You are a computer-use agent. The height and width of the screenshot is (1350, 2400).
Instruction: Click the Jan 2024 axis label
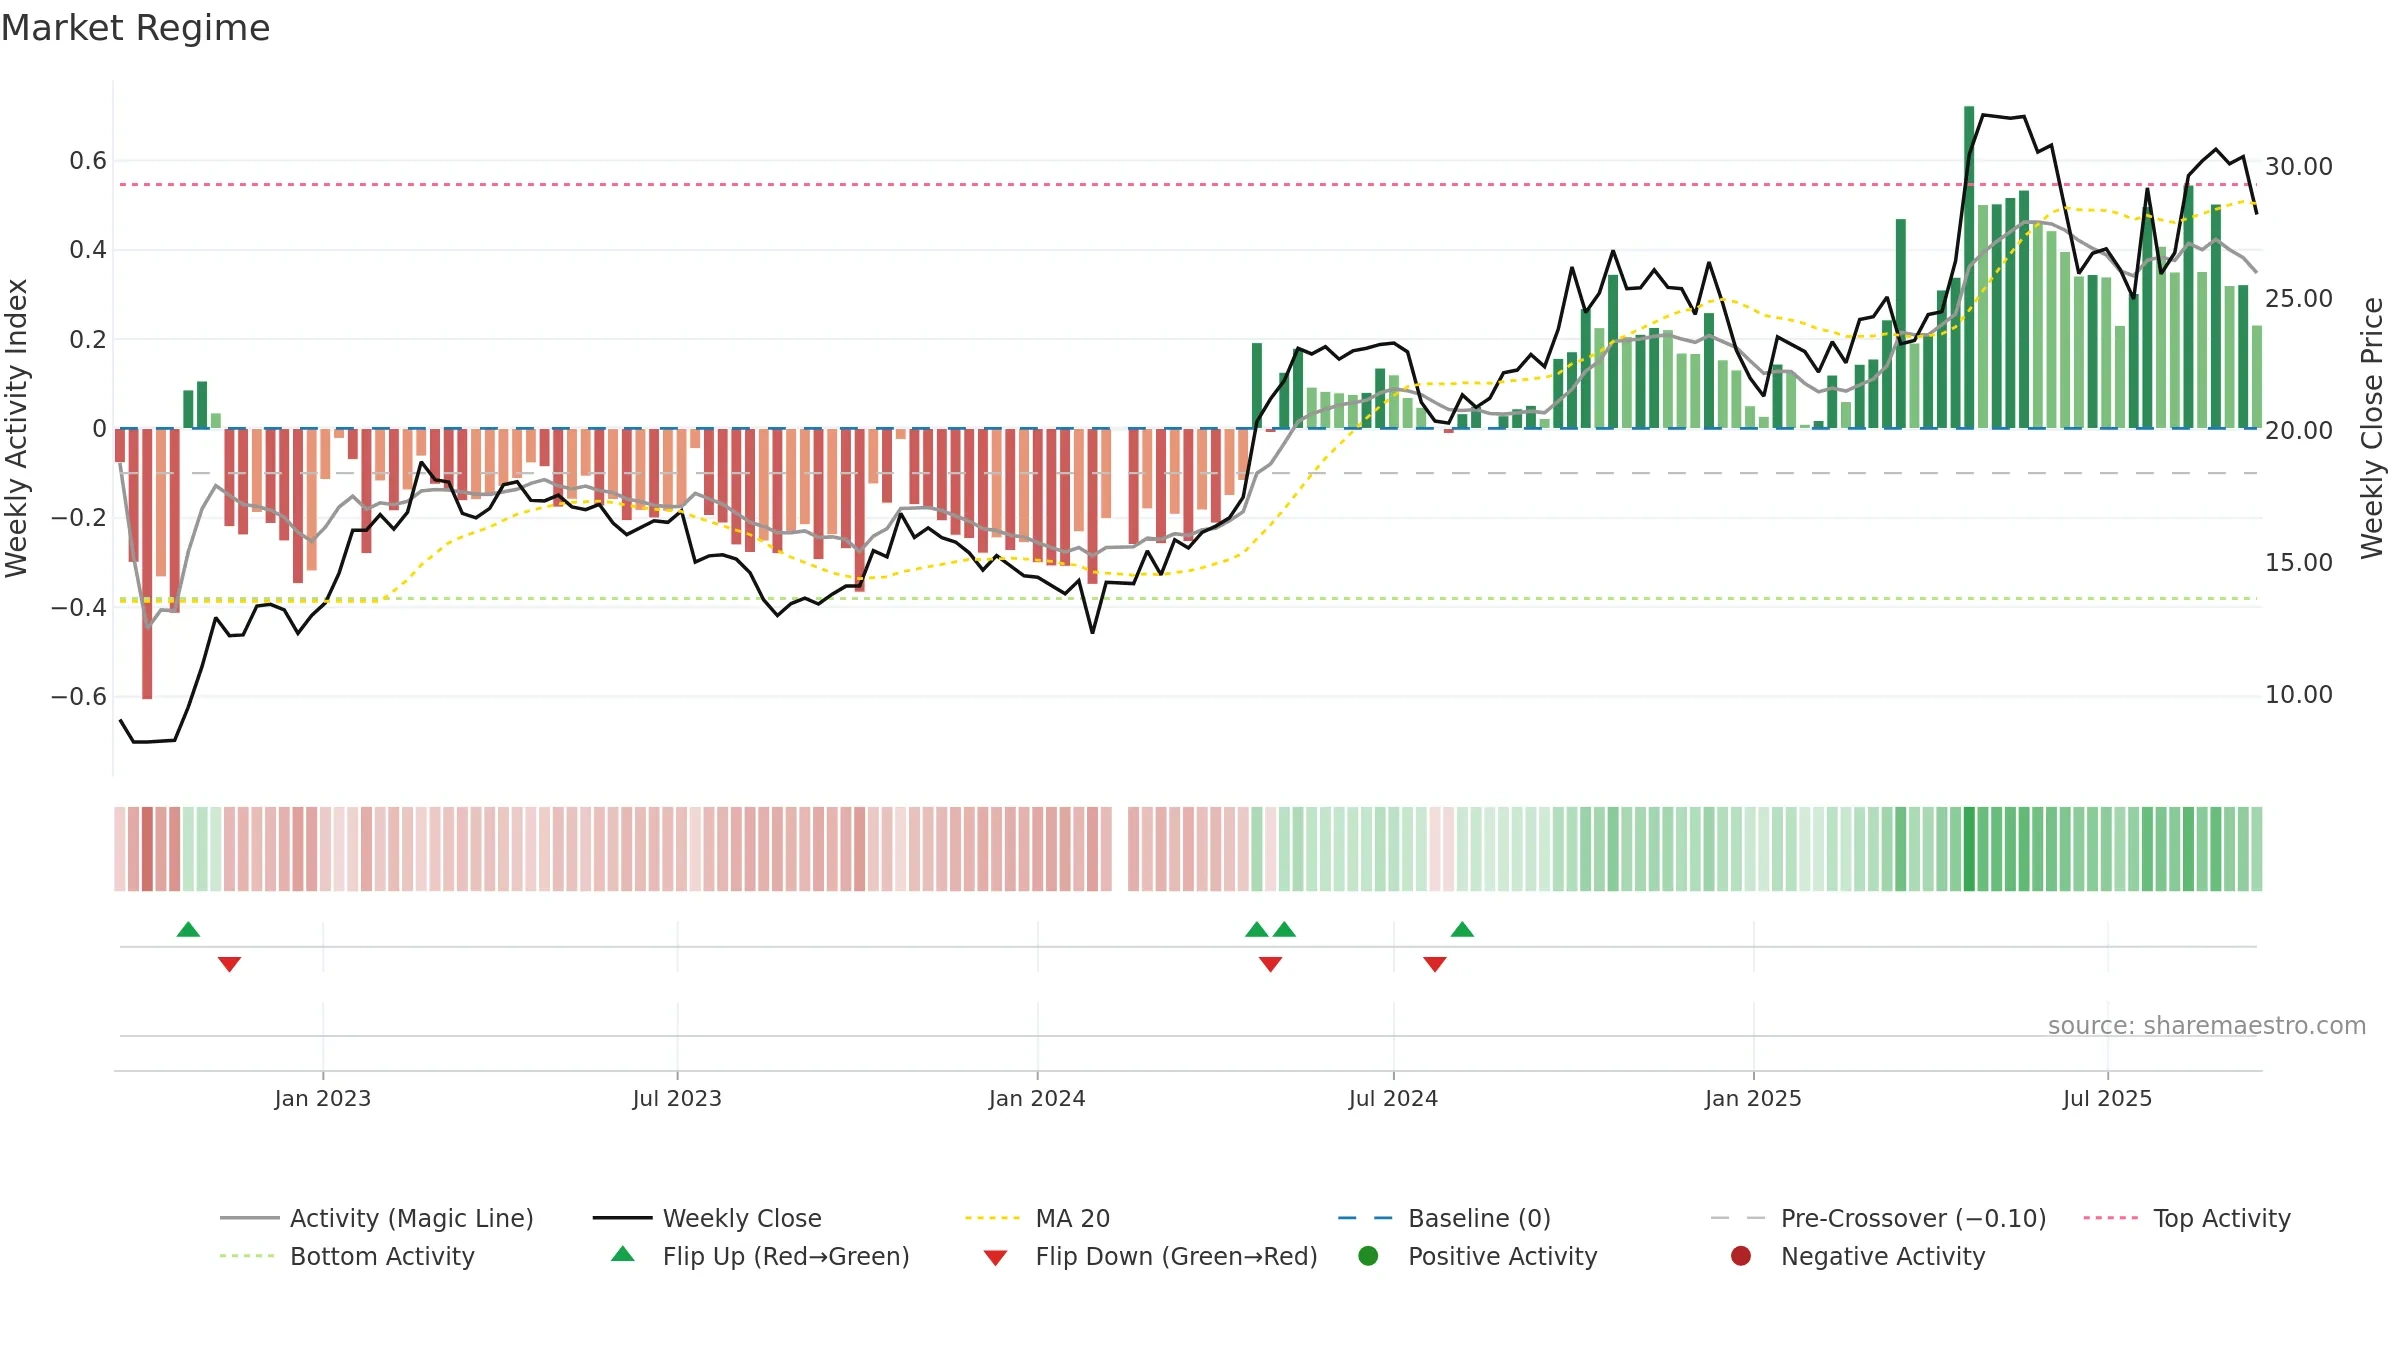(1037, 1099)
